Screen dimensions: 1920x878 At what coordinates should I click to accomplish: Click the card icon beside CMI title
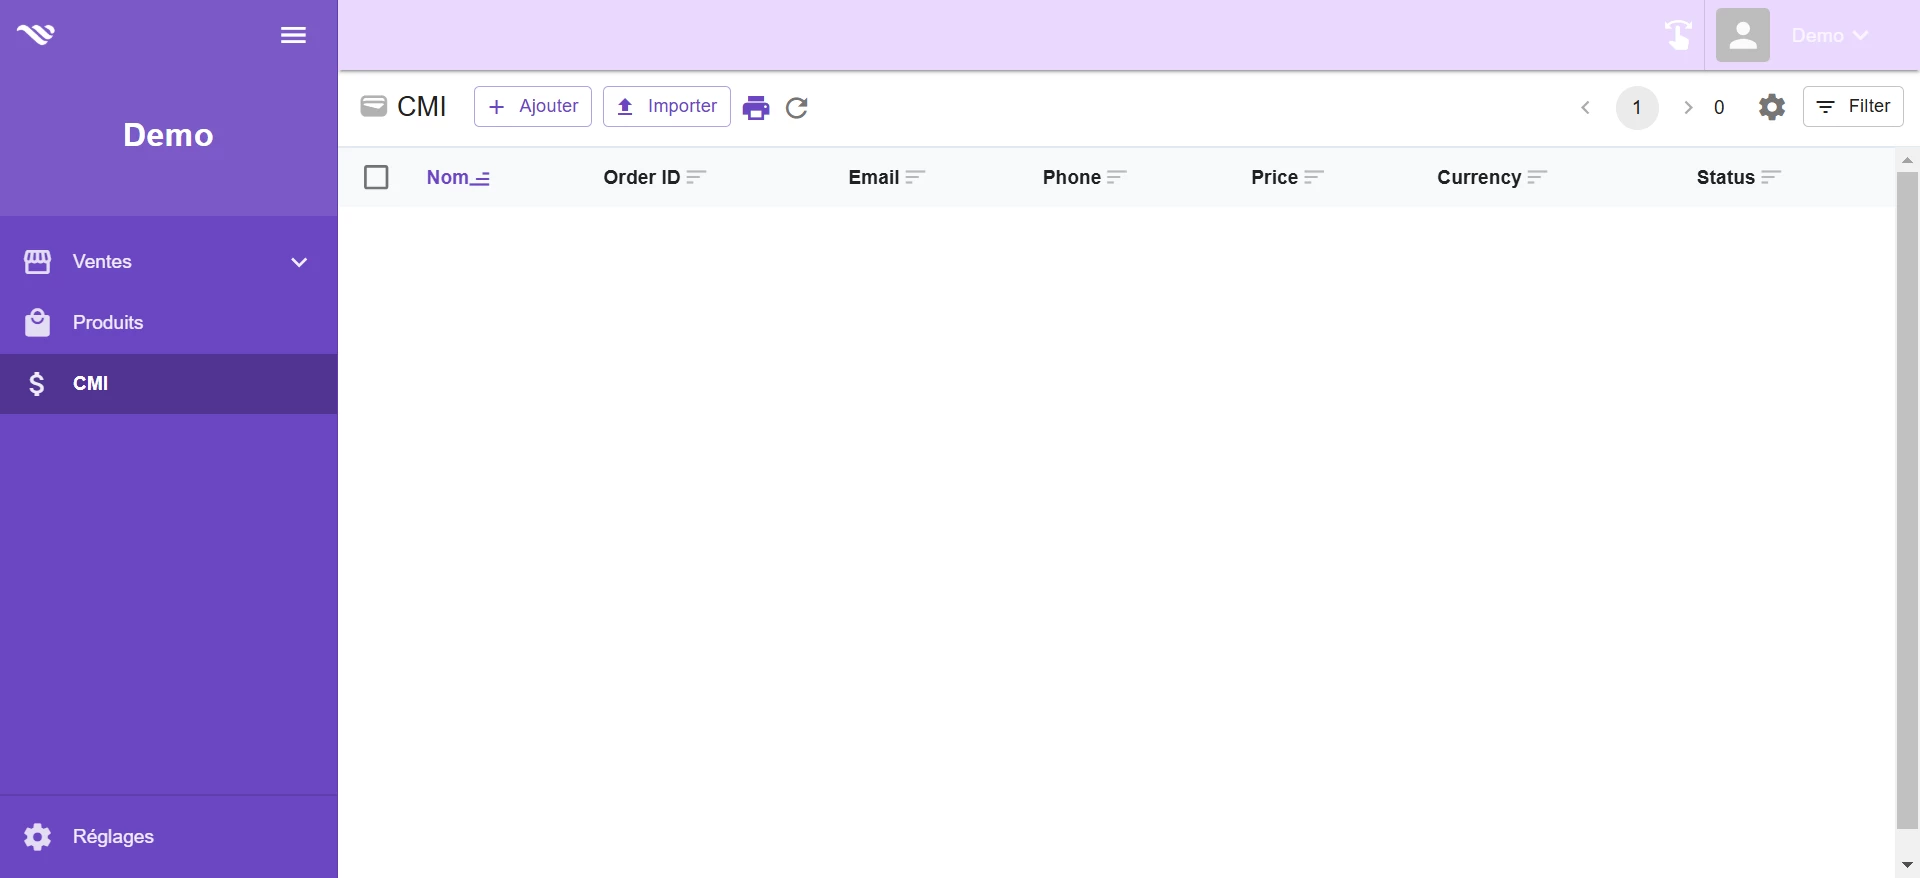point(374,106)
